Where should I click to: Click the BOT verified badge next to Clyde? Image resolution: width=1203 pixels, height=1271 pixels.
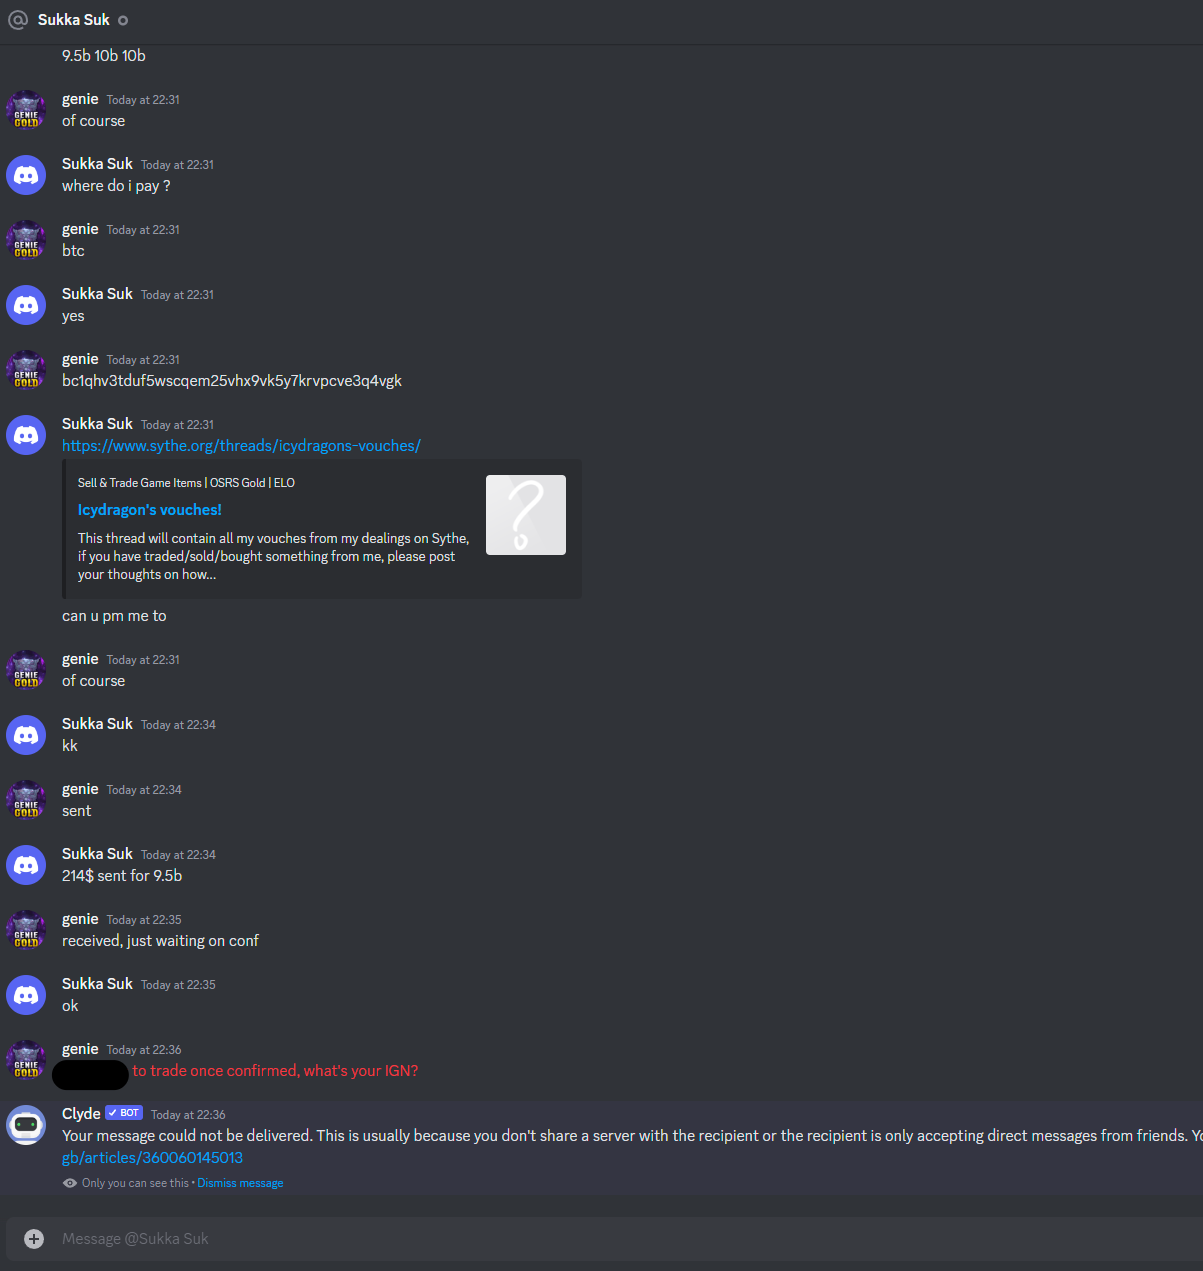click(x=124, y=1113)
